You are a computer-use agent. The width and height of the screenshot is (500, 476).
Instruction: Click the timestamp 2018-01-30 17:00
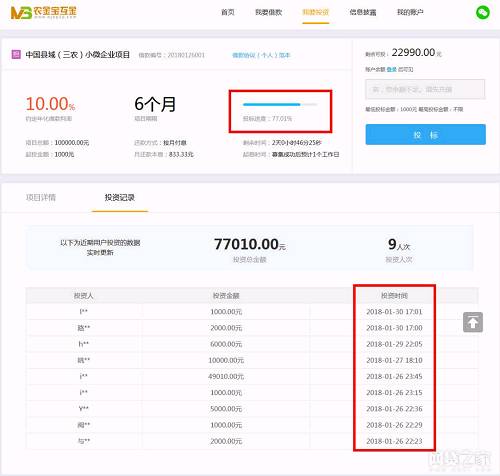(x=394, y=328)
